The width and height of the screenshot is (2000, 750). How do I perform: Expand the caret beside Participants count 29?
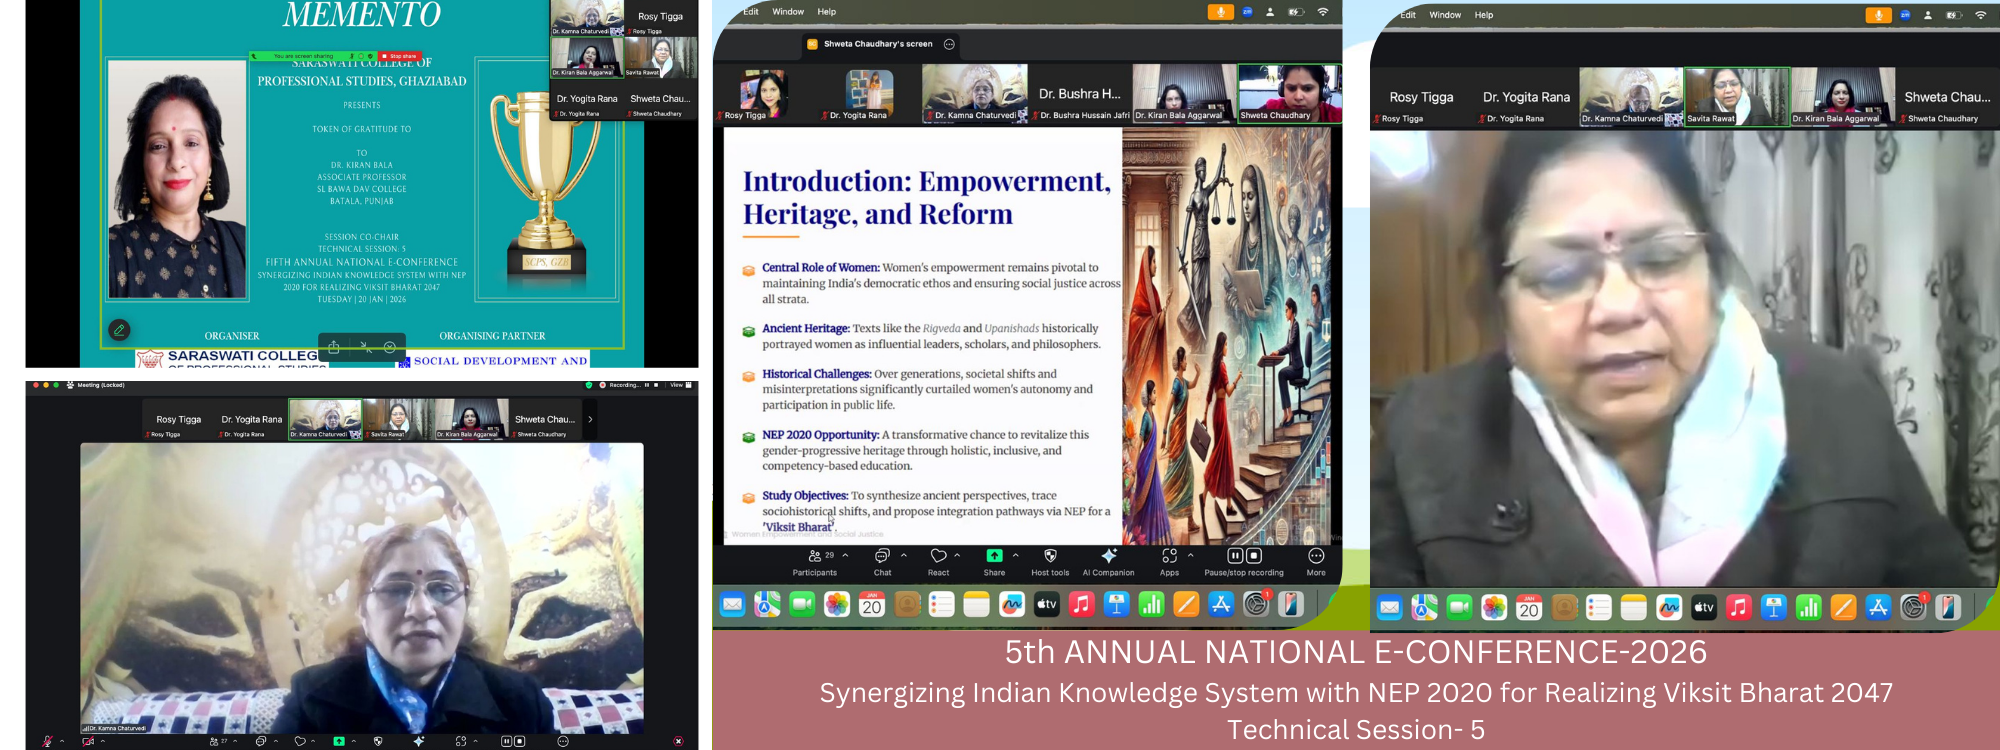pyautogui.click(x=846, y=555)
